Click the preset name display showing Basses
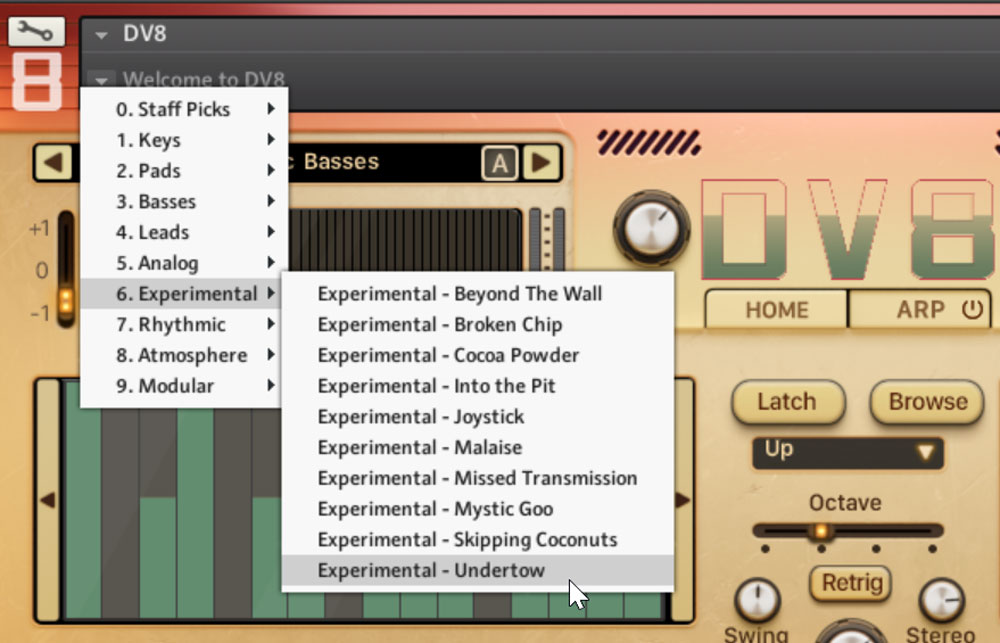Viewport: 1000px width, 643px height. [385, 162]
